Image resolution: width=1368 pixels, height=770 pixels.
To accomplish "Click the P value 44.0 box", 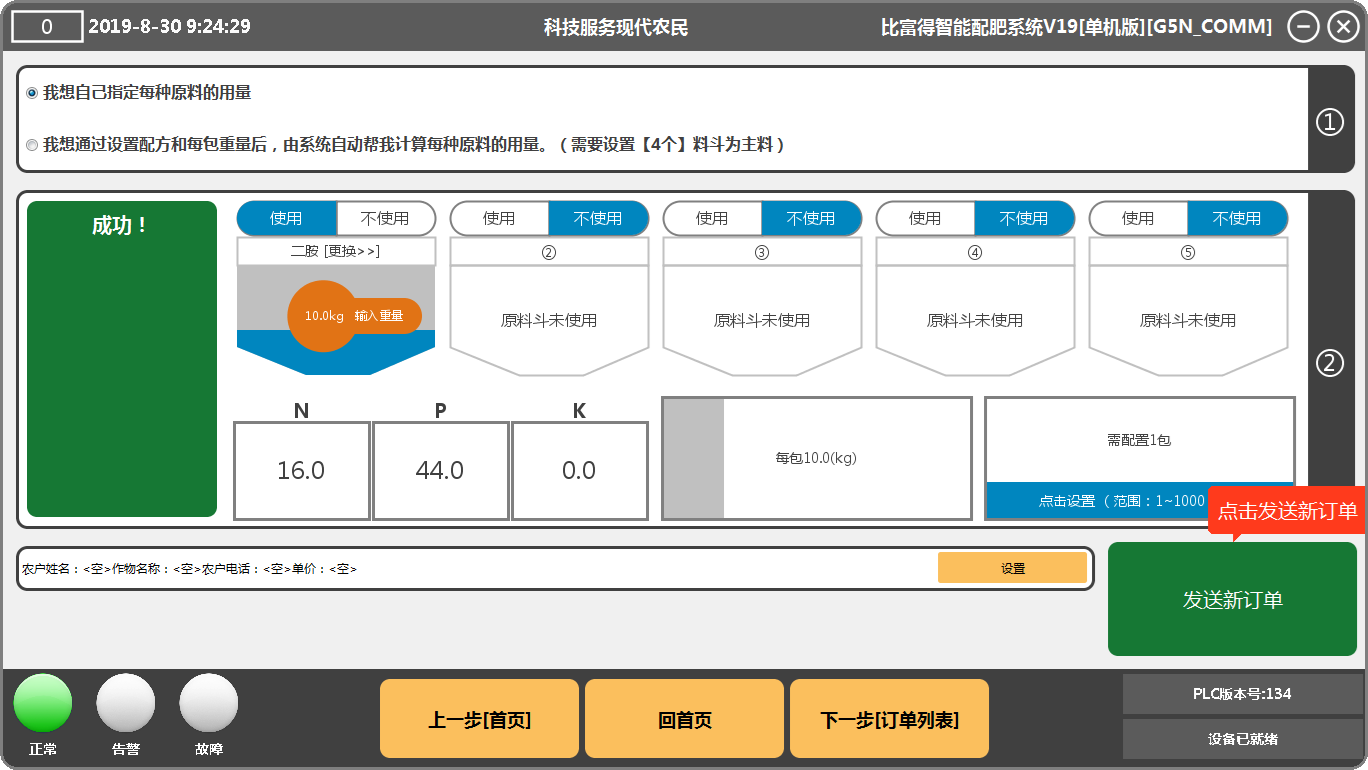I will coord(441,471).
